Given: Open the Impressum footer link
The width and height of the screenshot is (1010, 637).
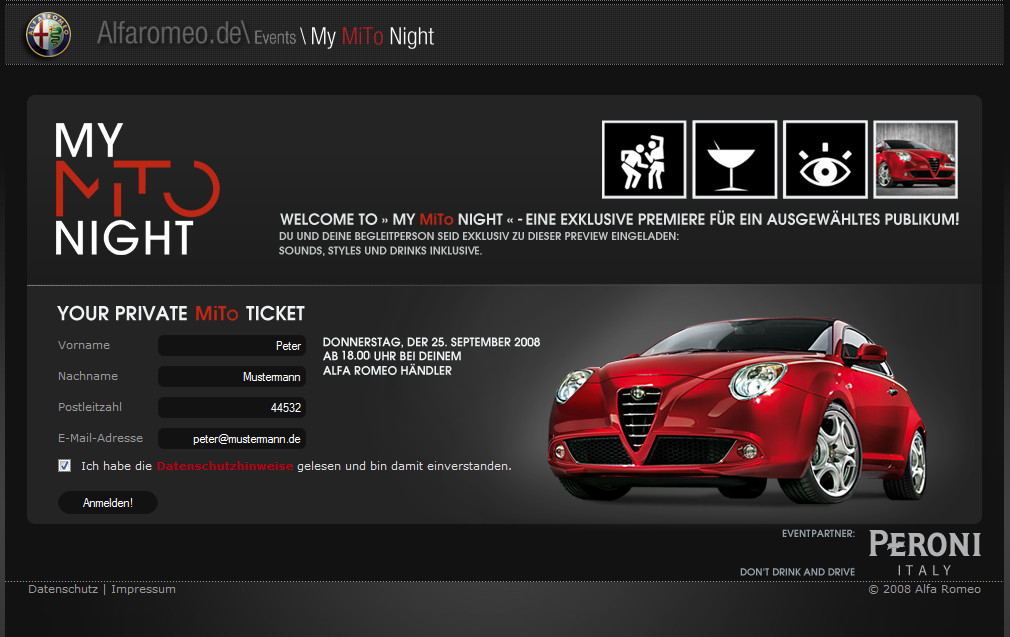Looking at the screenshot, I should pyautogui.click(x=143, y=589).
